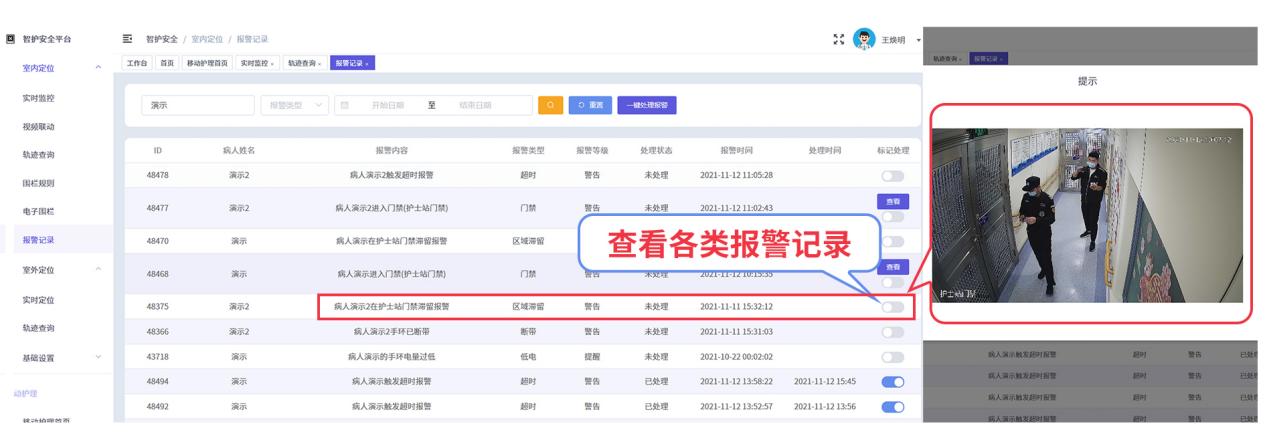
Task: Click the orange search icon button
Action: 550,106
